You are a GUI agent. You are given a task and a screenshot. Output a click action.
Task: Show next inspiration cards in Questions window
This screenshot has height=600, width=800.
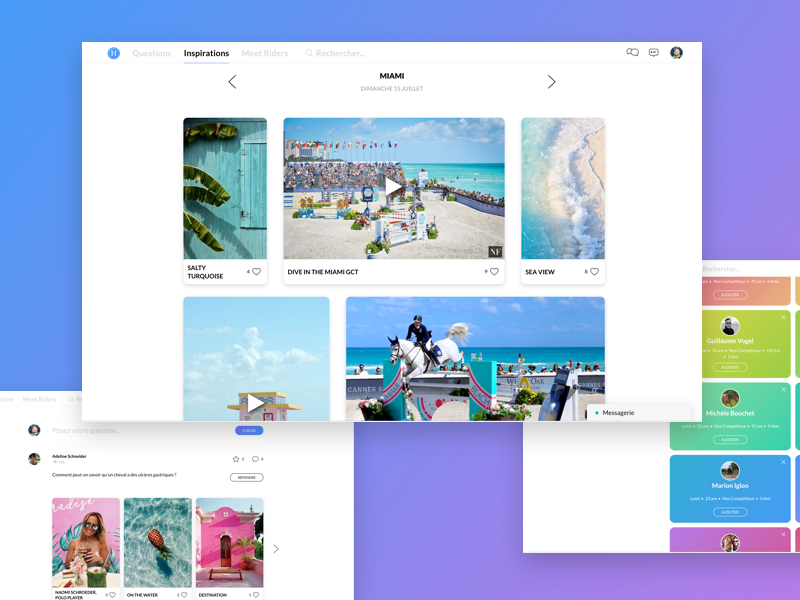coord(276,549)
